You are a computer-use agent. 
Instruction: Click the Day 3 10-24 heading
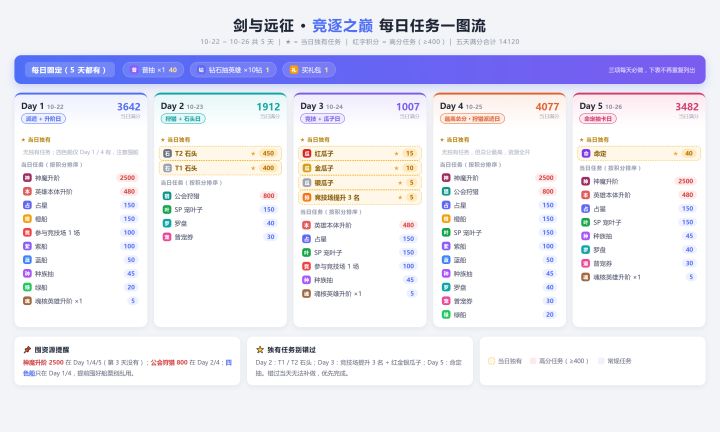321,106
